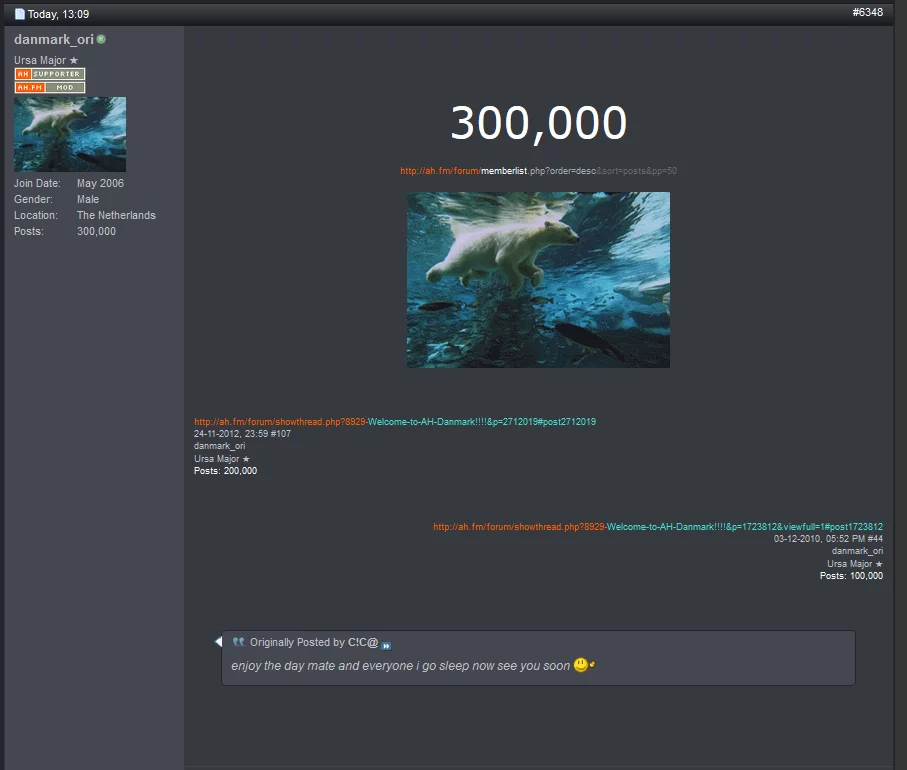
Task: Click the view-post arrow icon after C!C@
Action: coord(386,645)
